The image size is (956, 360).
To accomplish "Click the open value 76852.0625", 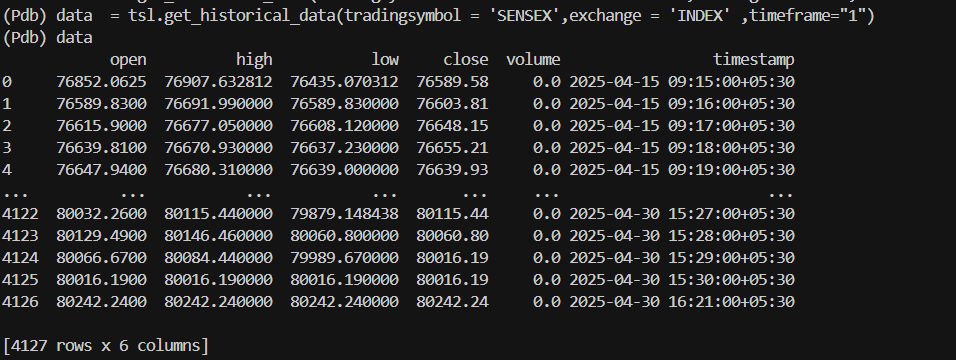I will (101, 82).
